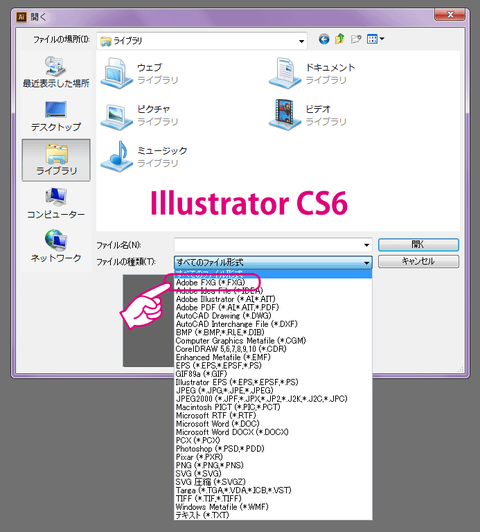Select Illustrator EPS file type
The height and width of the screenshot is (532, 480).
tap(273, 382)
